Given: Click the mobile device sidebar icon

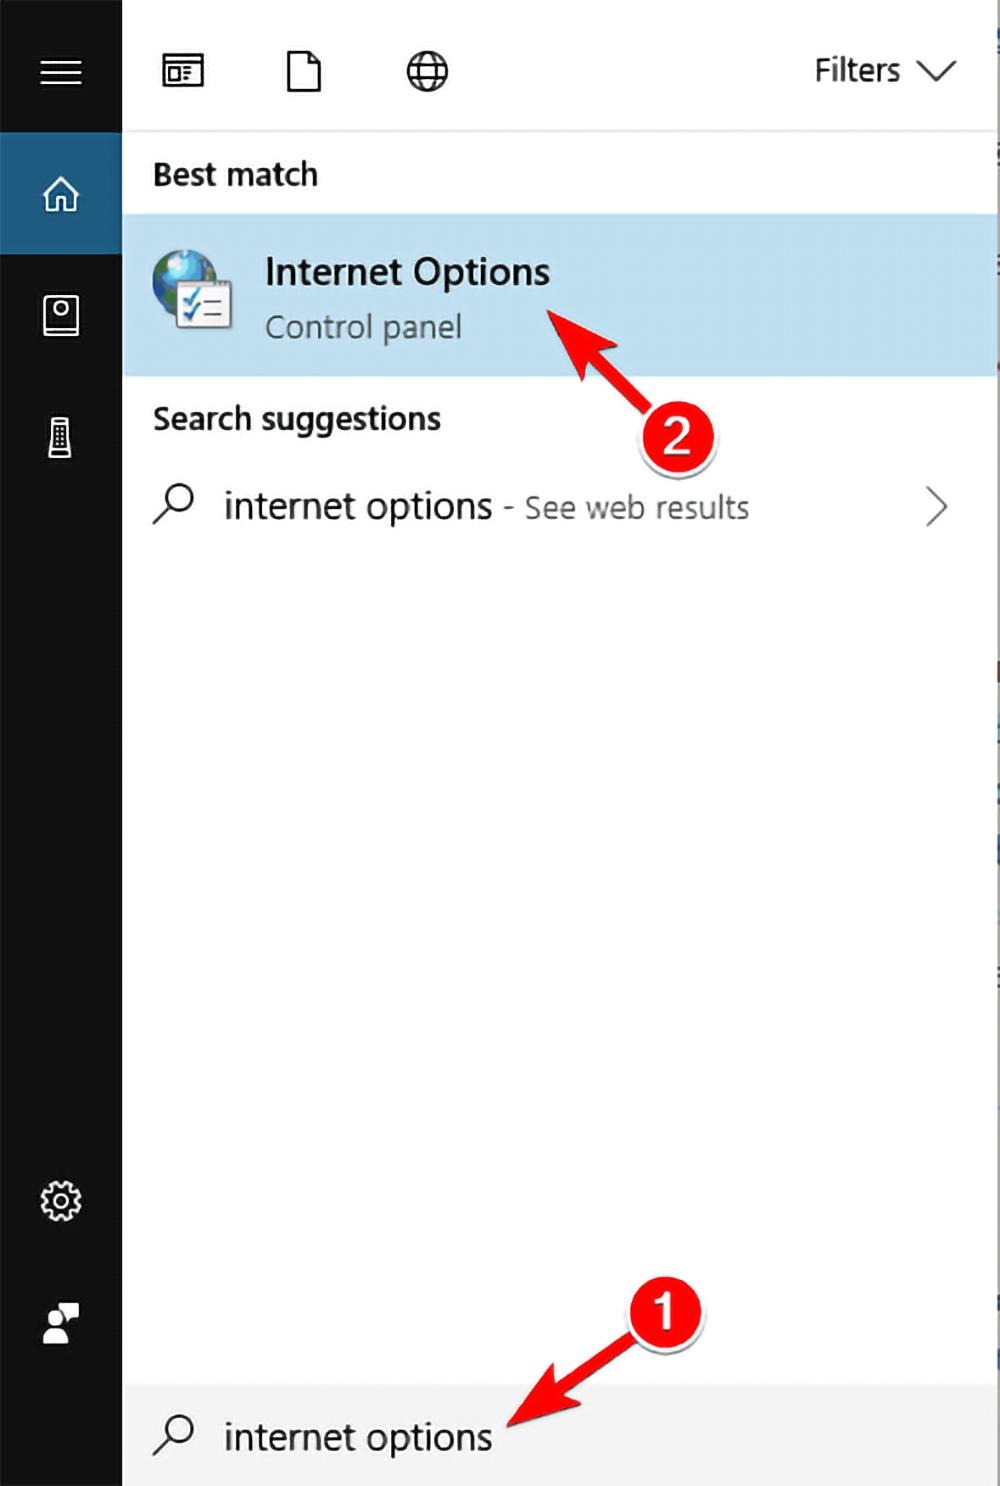Looking at the screenshot, I should click(x=60, y=436).
